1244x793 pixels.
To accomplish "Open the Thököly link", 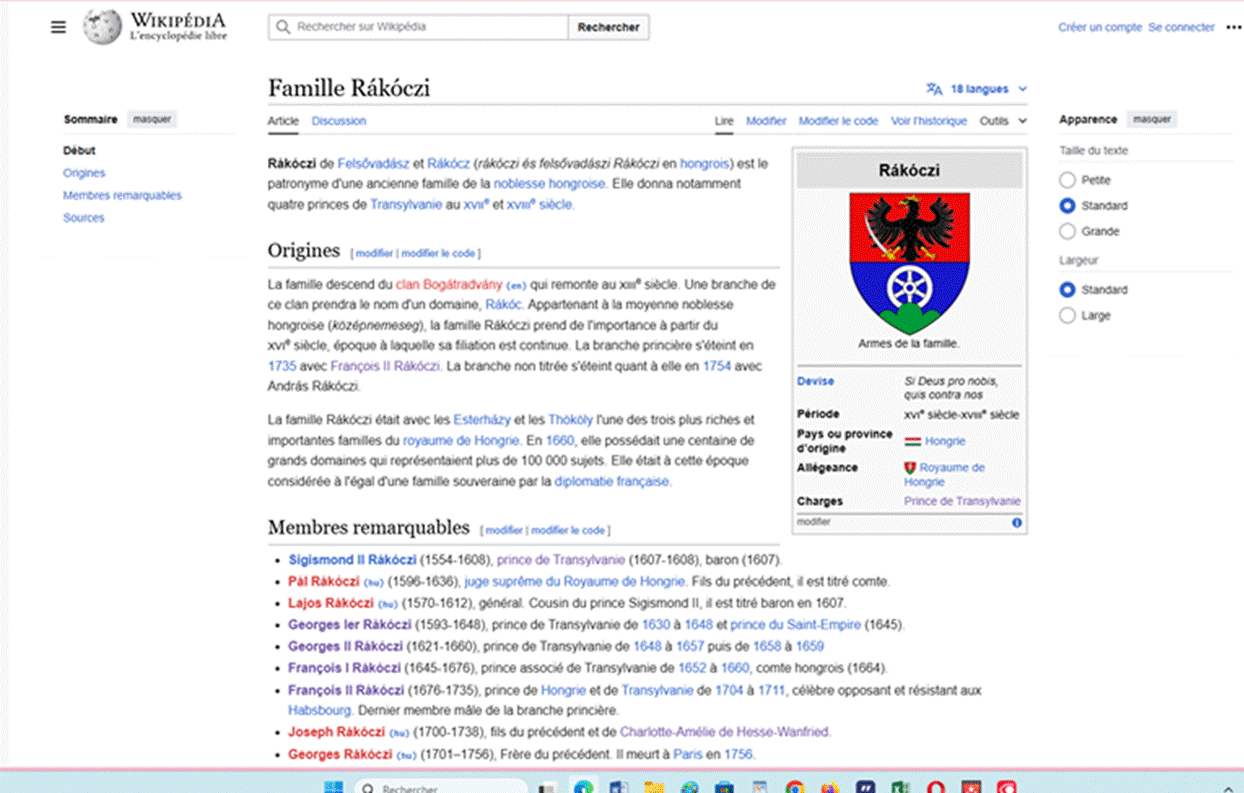I will tap(568, 420).
